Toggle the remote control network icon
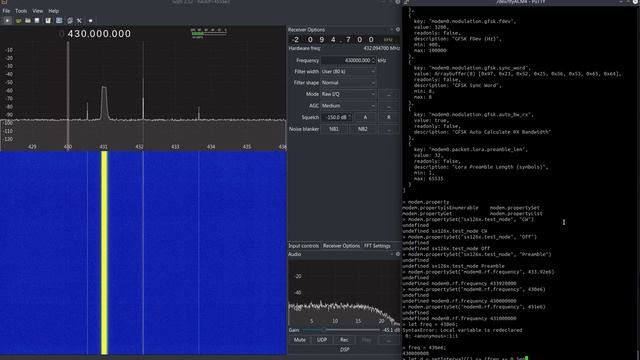 (70, 20)
